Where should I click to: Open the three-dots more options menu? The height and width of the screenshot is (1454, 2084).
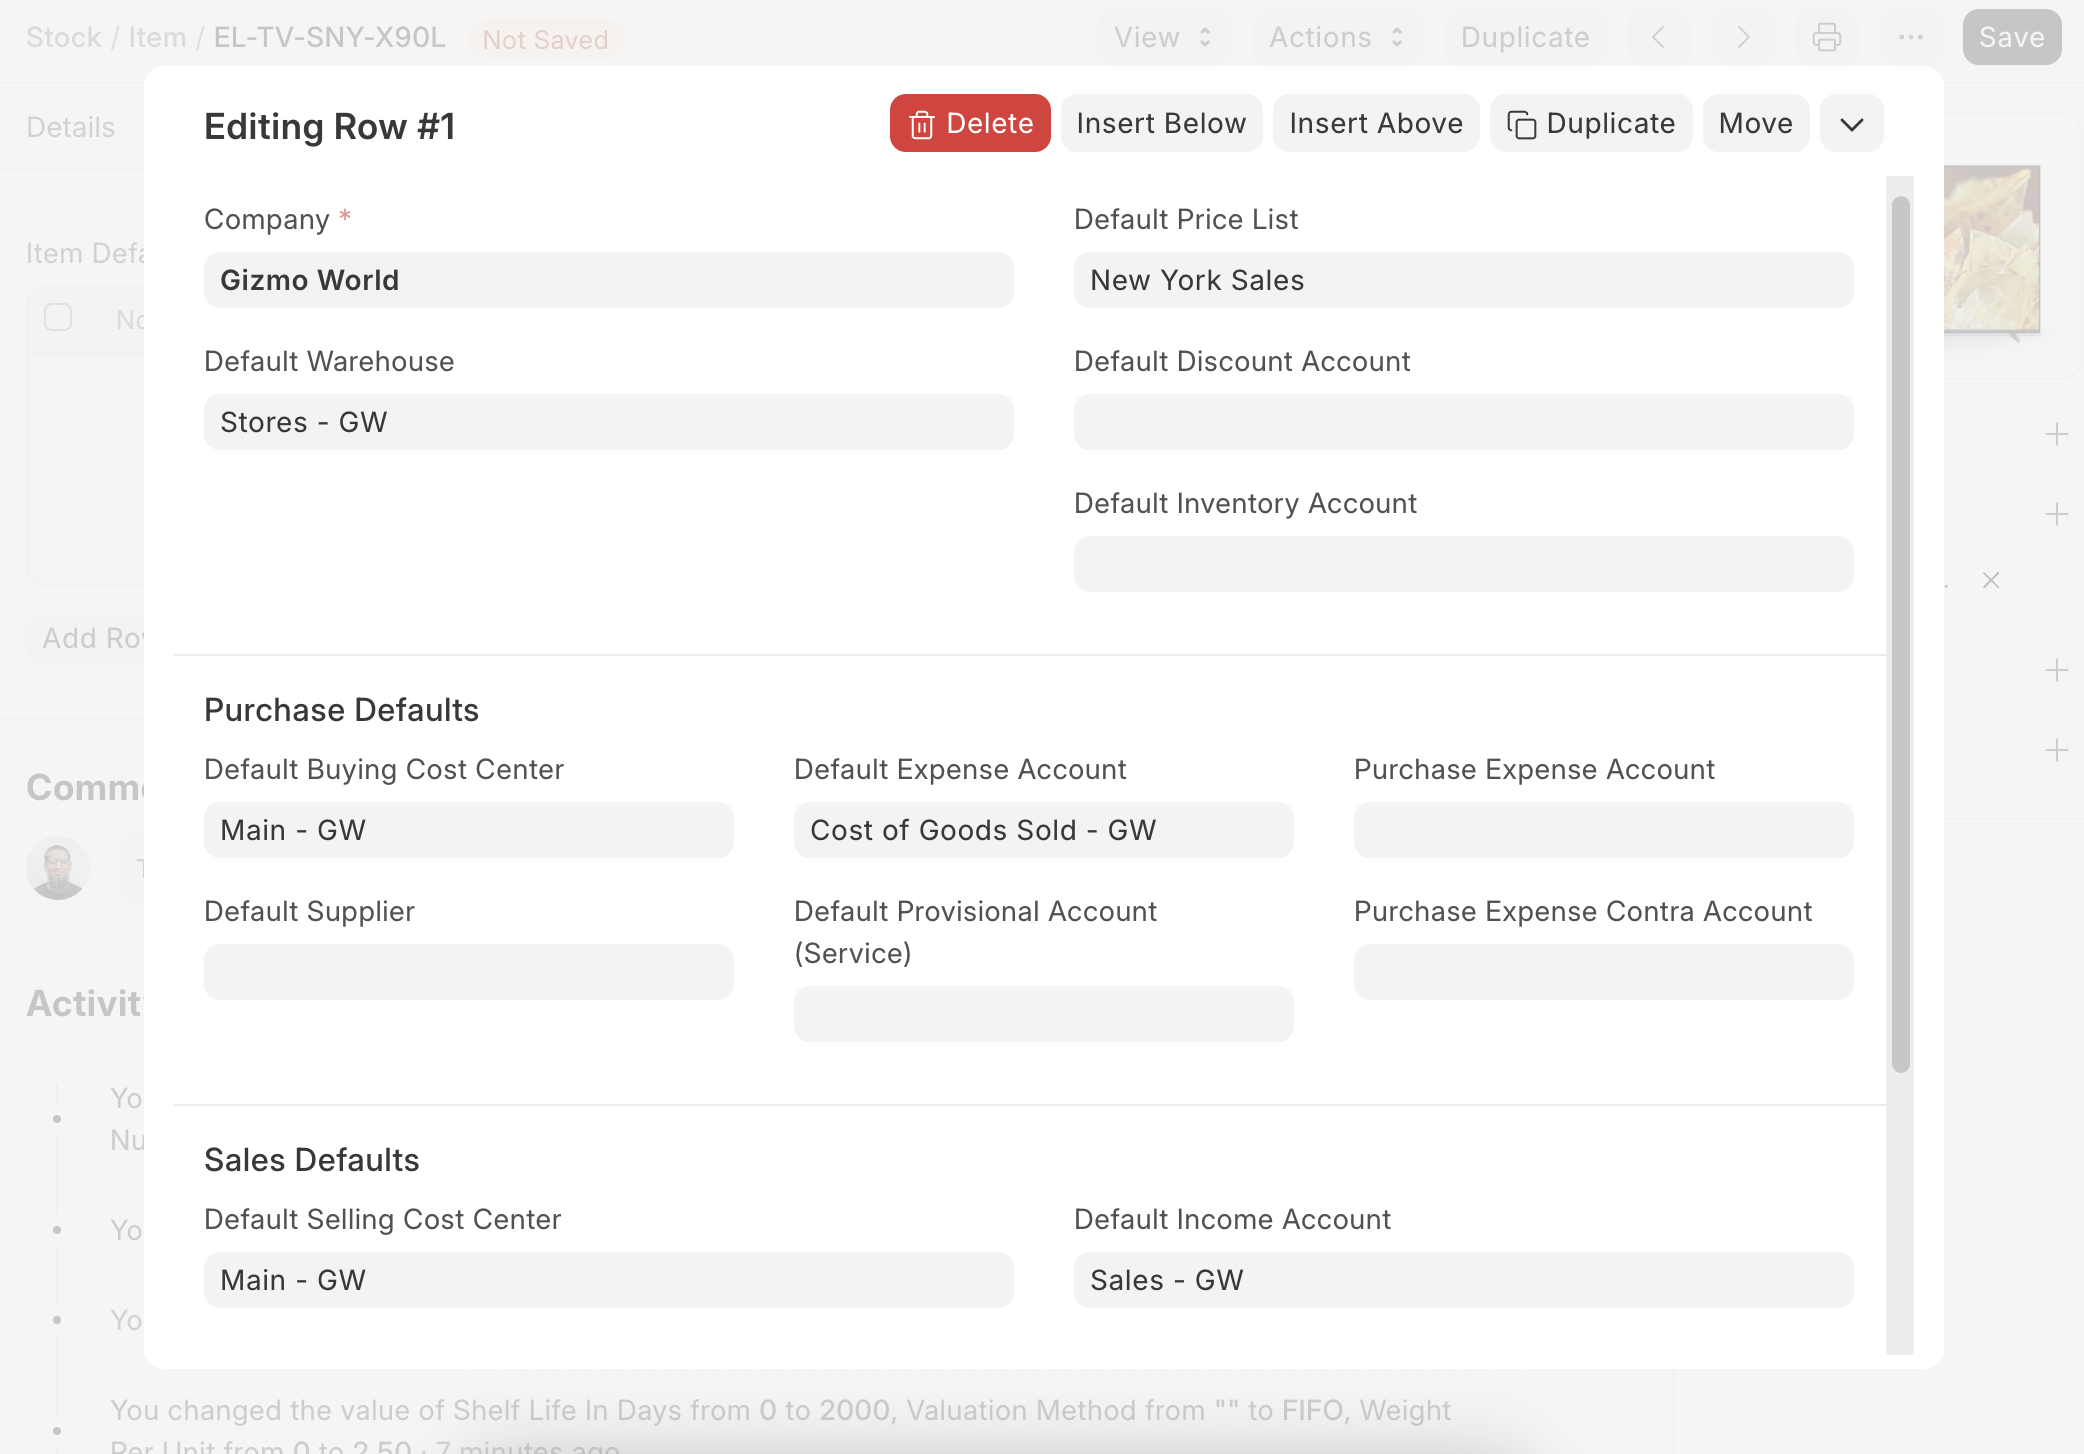point(1910,37)
